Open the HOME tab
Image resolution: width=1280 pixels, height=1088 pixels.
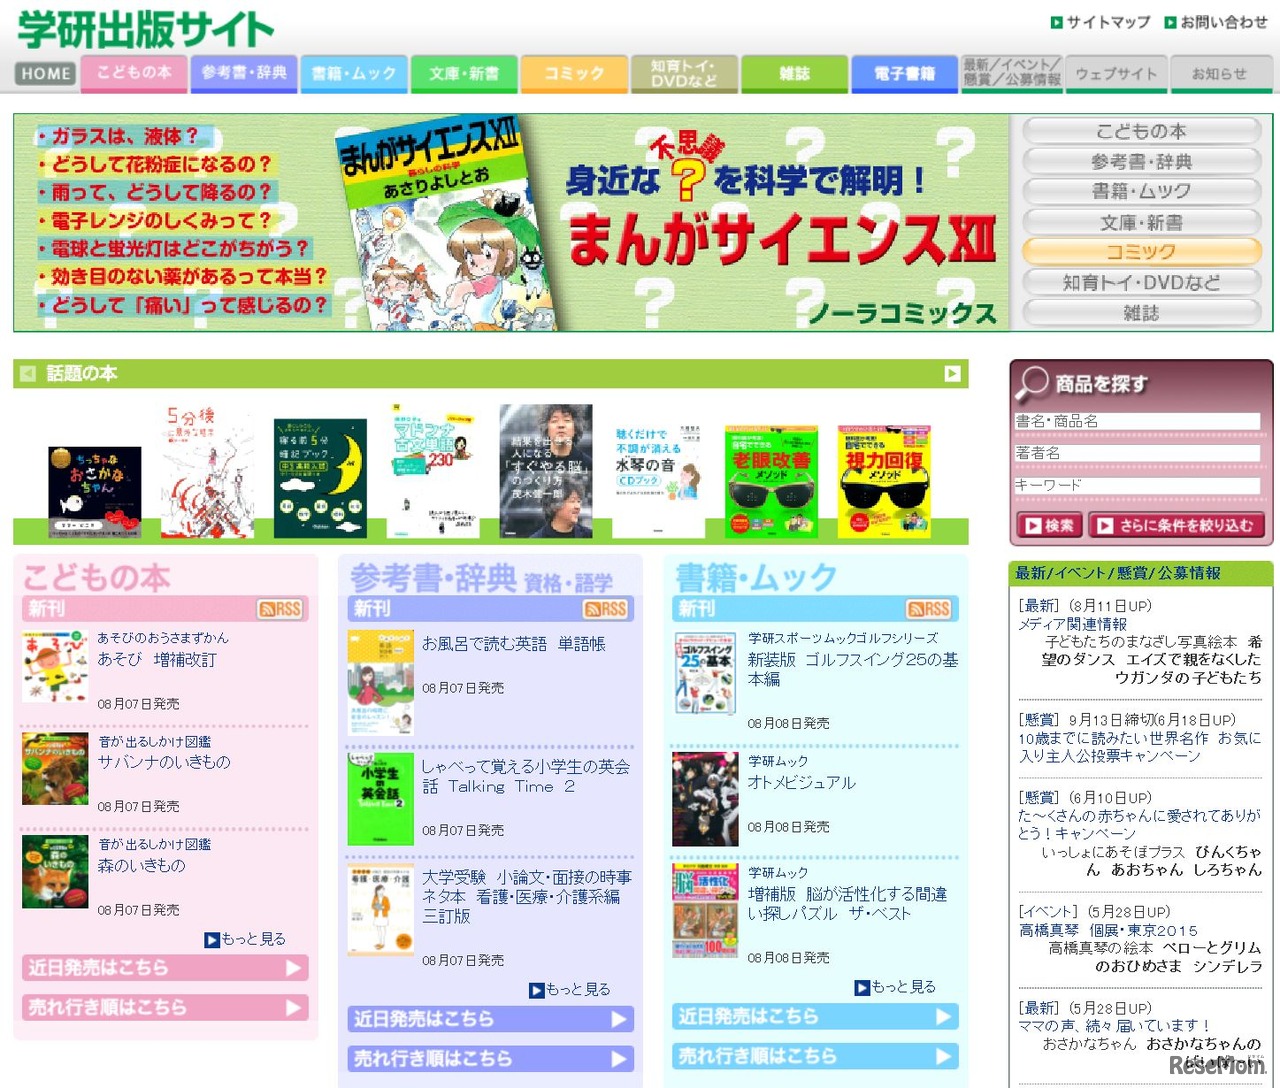point(44,73)
